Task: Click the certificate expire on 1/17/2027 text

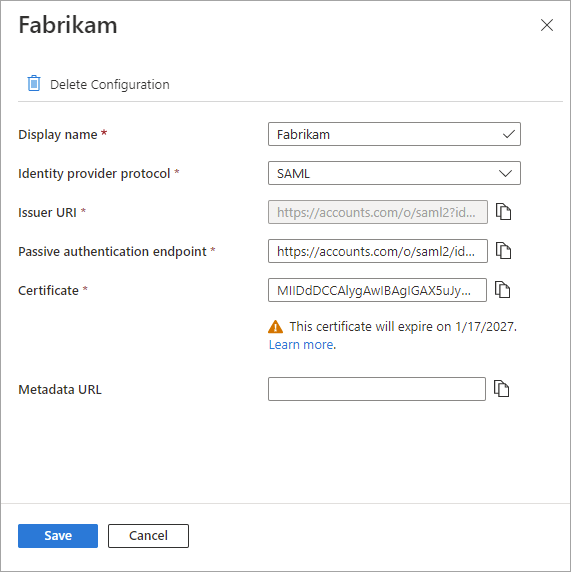Action: (x=403, y=326)
